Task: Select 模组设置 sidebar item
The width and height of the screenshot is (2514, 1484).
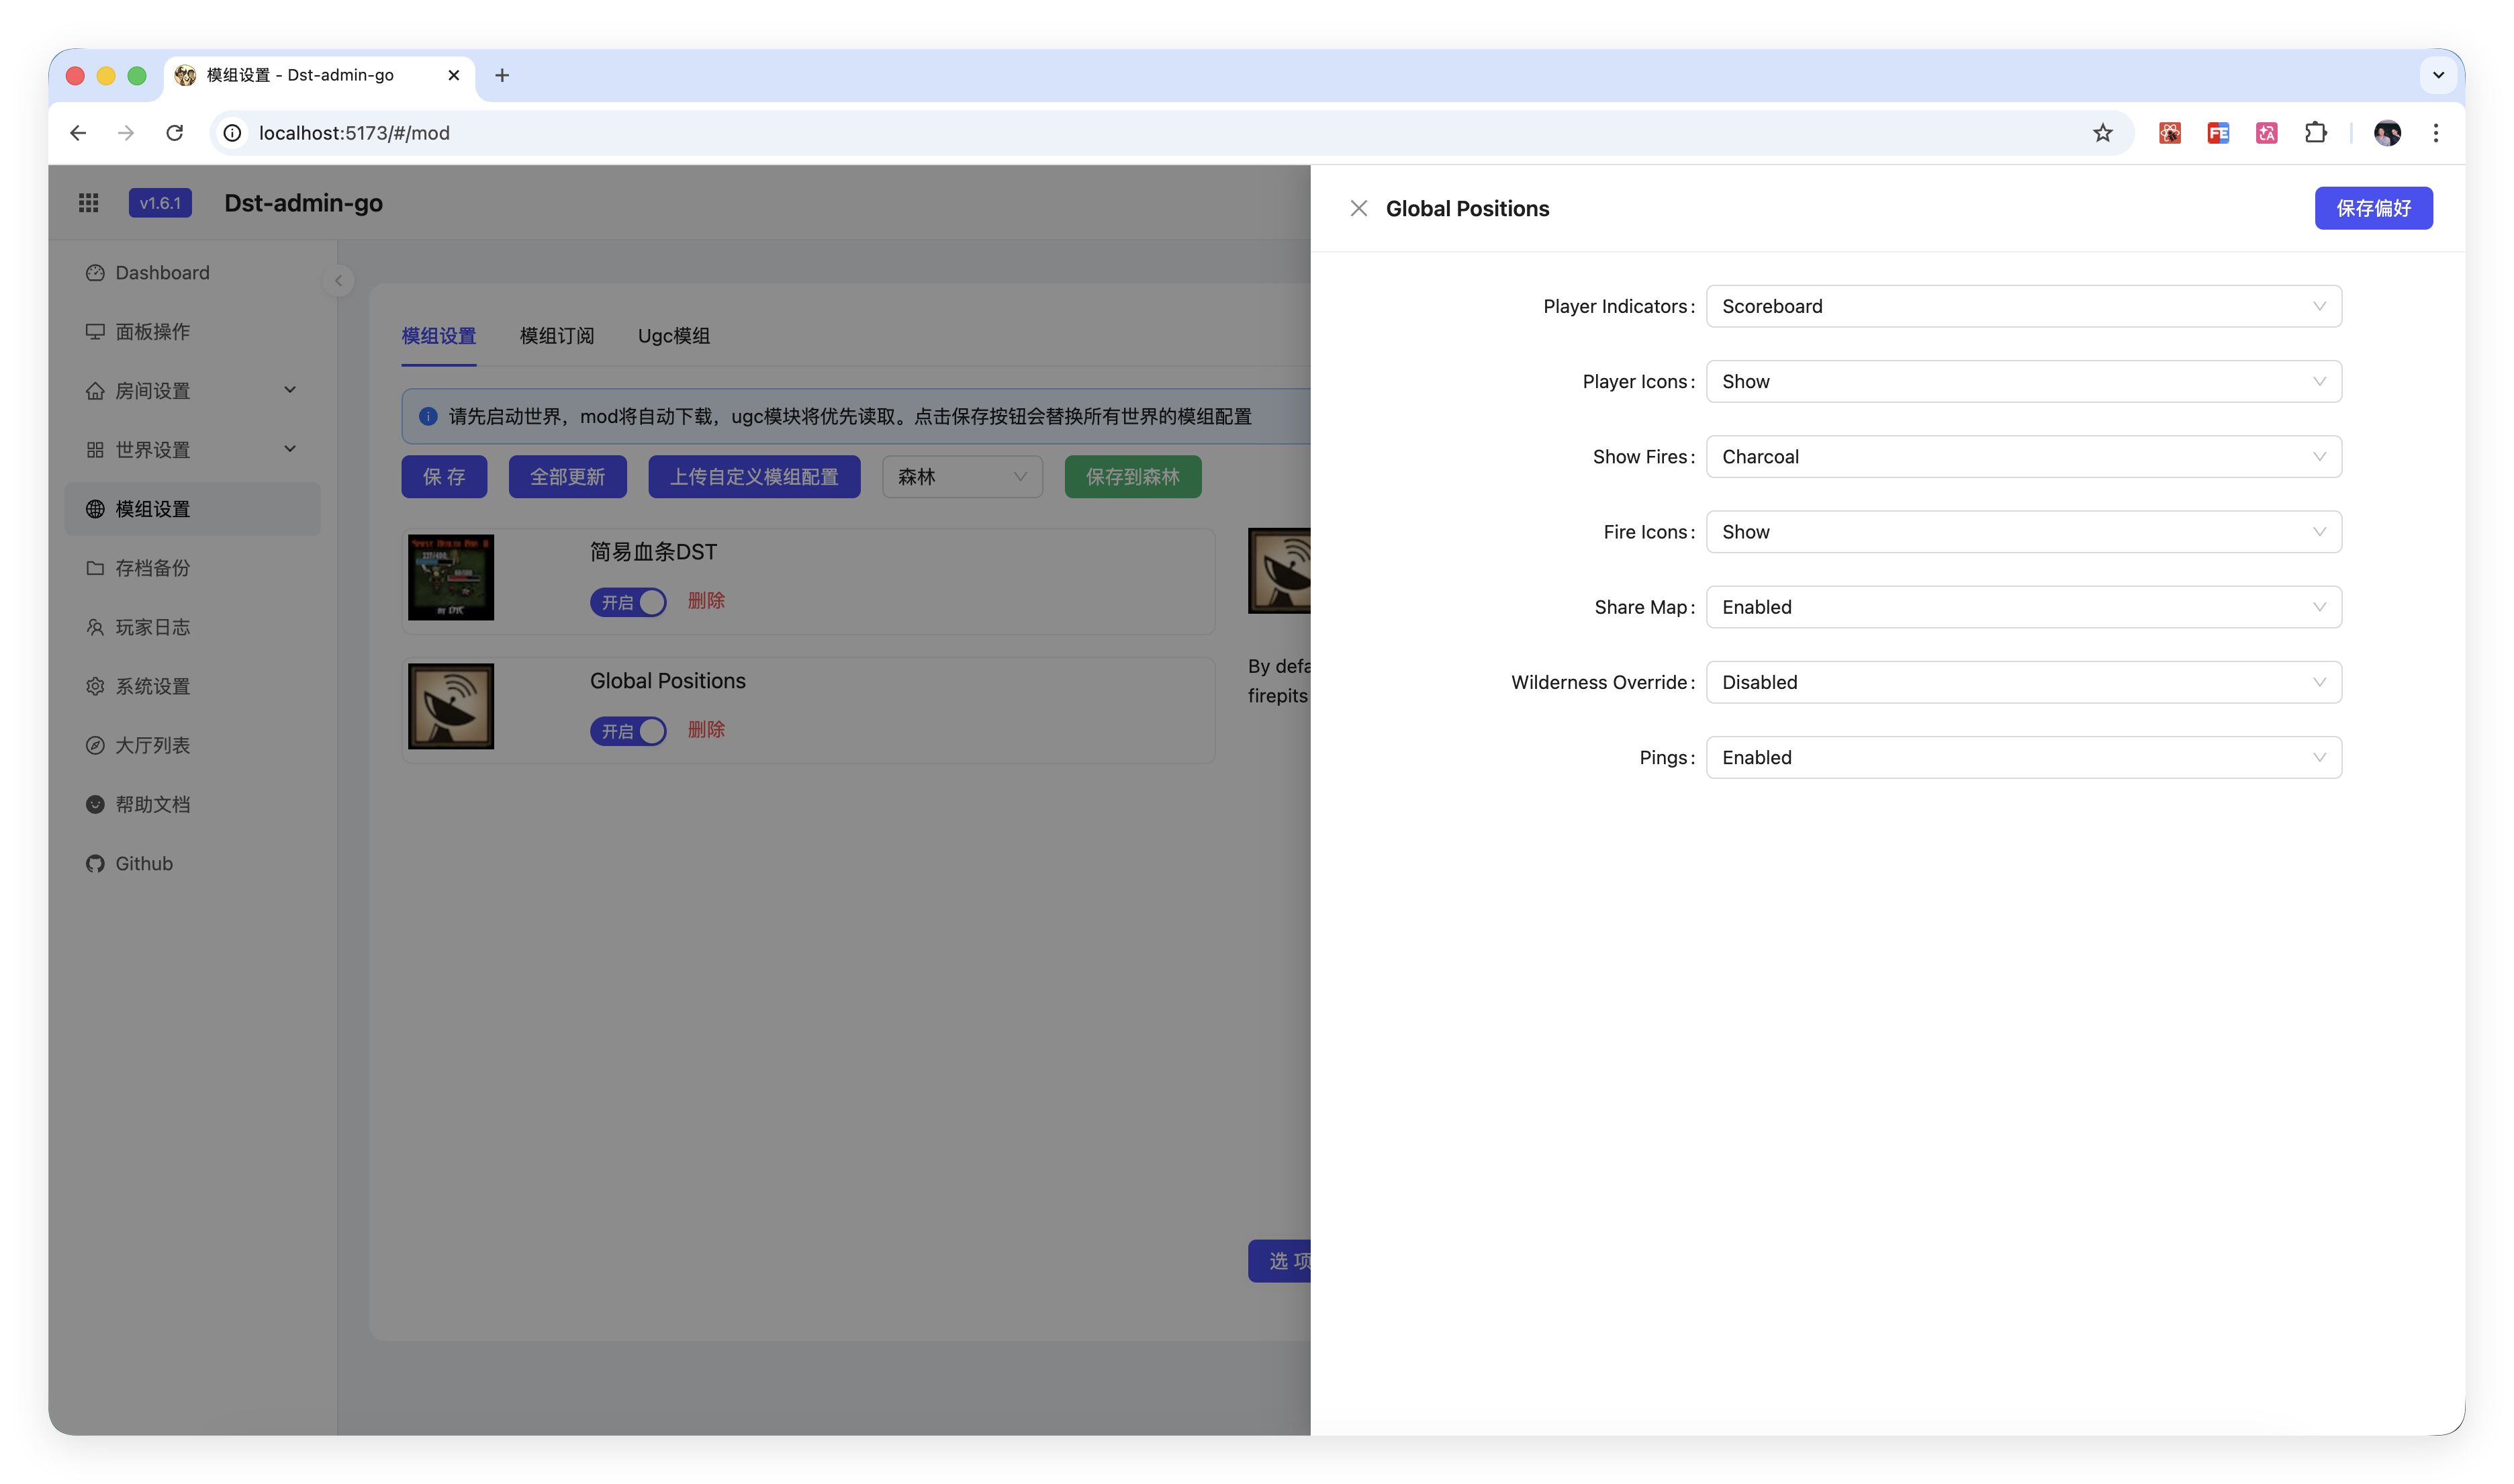Action: [x=192, y=509]
